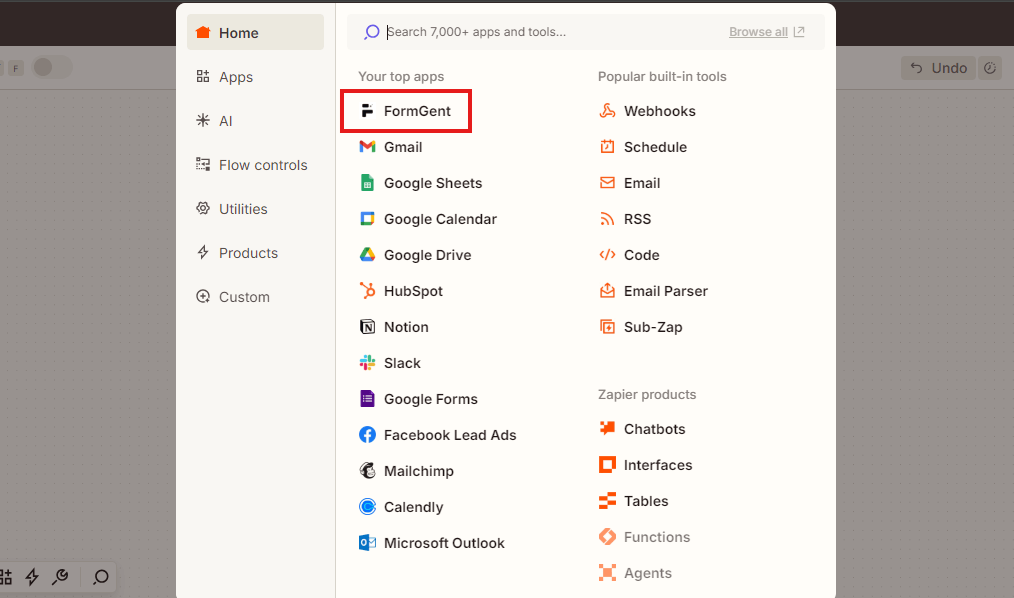Select the HubSpot app
Screen dimensions: 1014x598
(400, 292)
